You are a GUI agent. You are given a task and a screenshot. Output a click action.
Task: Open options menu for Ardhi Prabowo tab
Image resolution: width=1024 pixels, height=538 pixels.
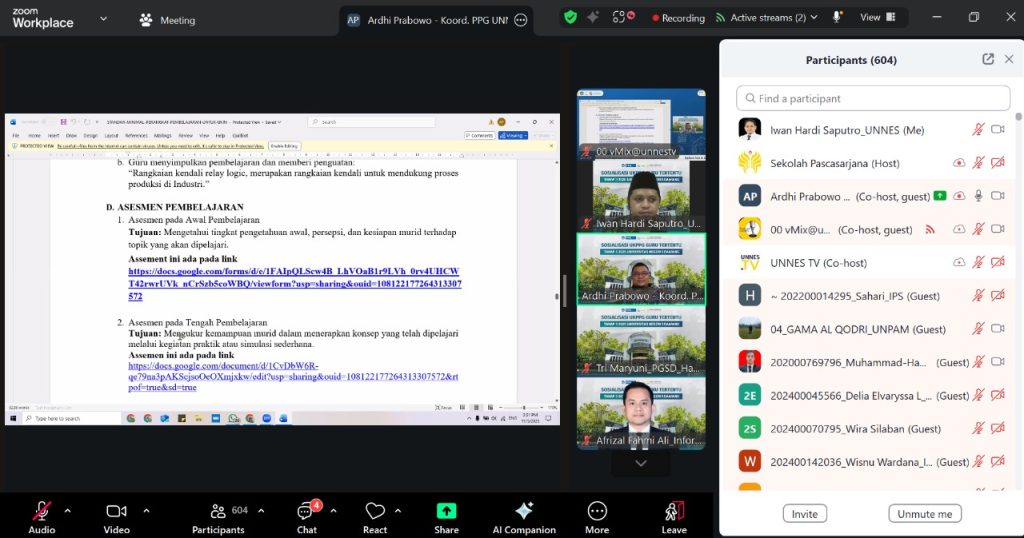coord(520,19)
